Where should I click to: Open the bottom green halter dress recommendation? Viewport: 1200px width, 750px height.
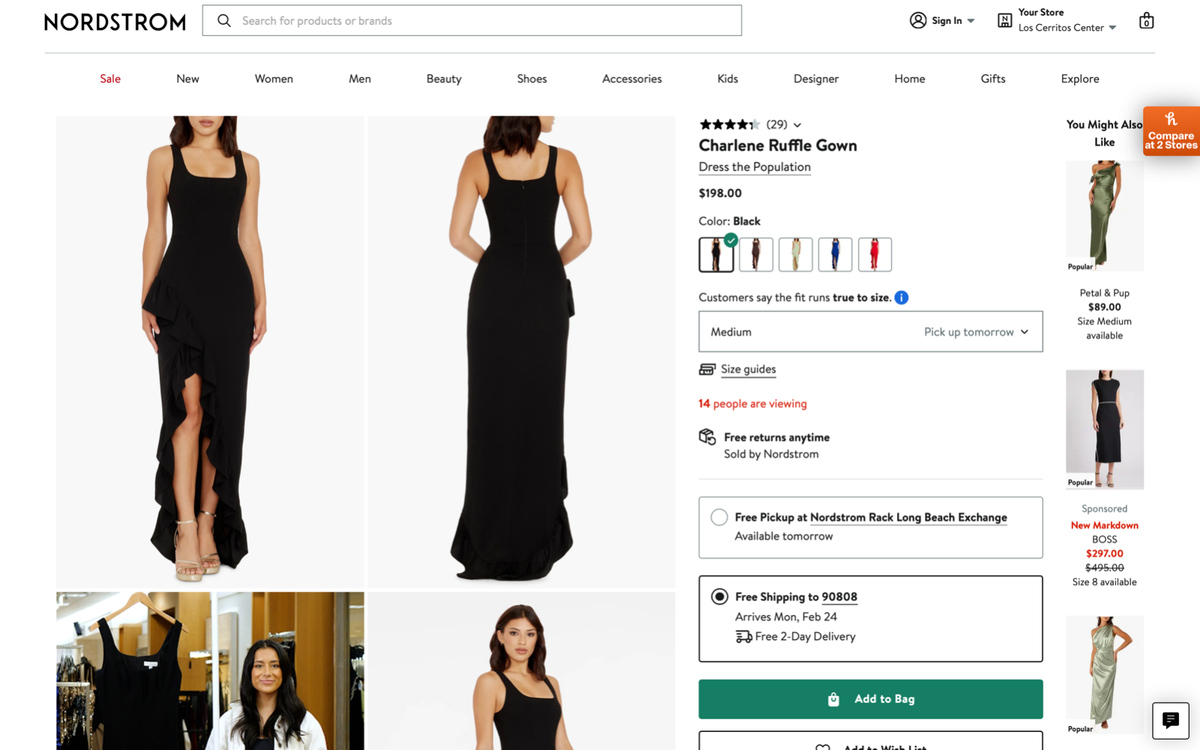click(1105, 676)
